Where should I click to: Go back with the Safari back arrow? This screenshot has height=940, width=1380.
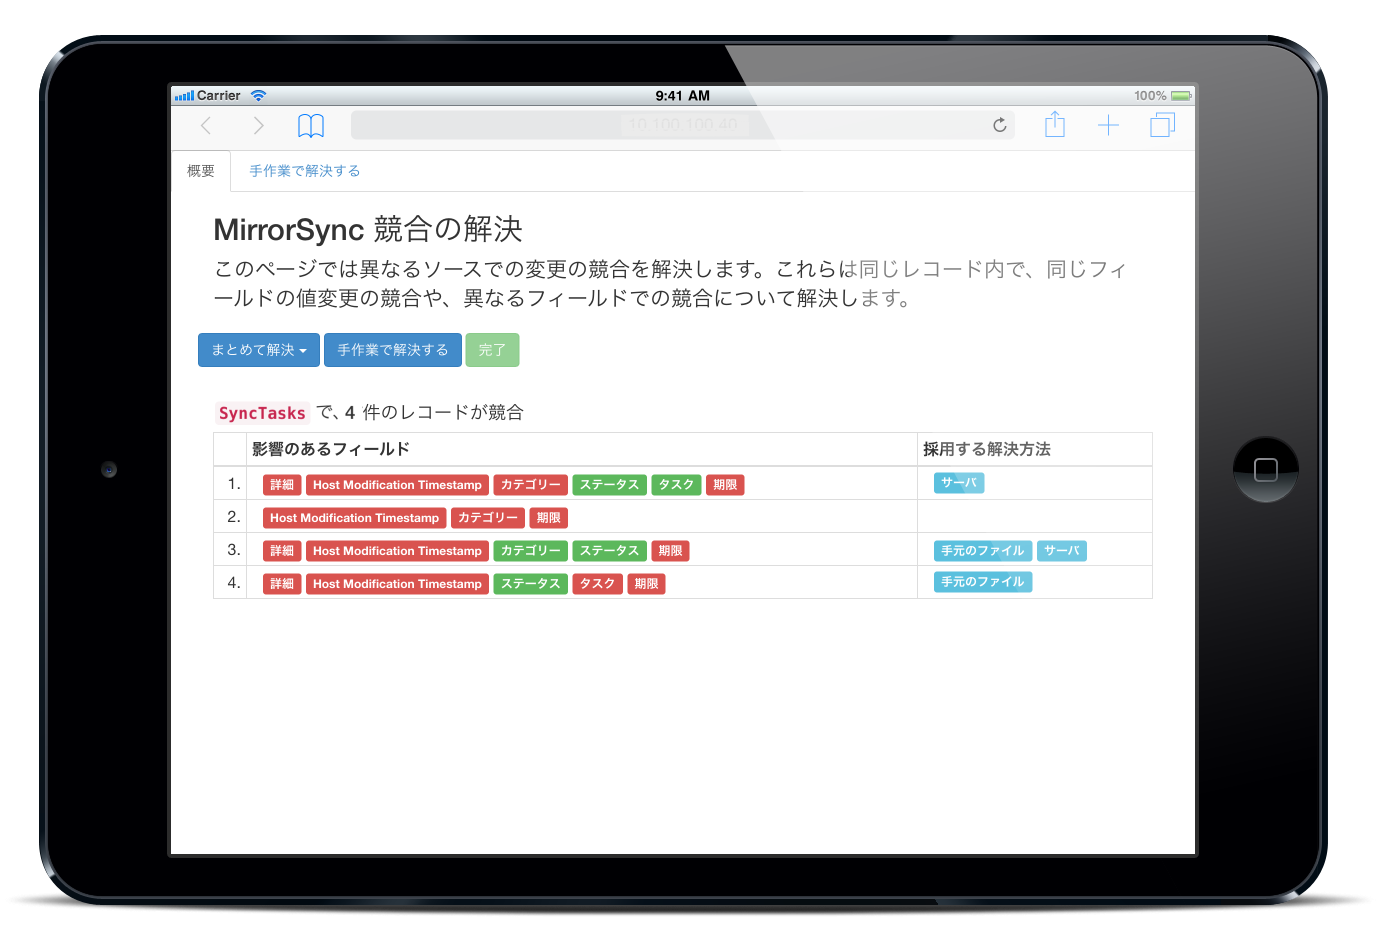click(206, 125)
